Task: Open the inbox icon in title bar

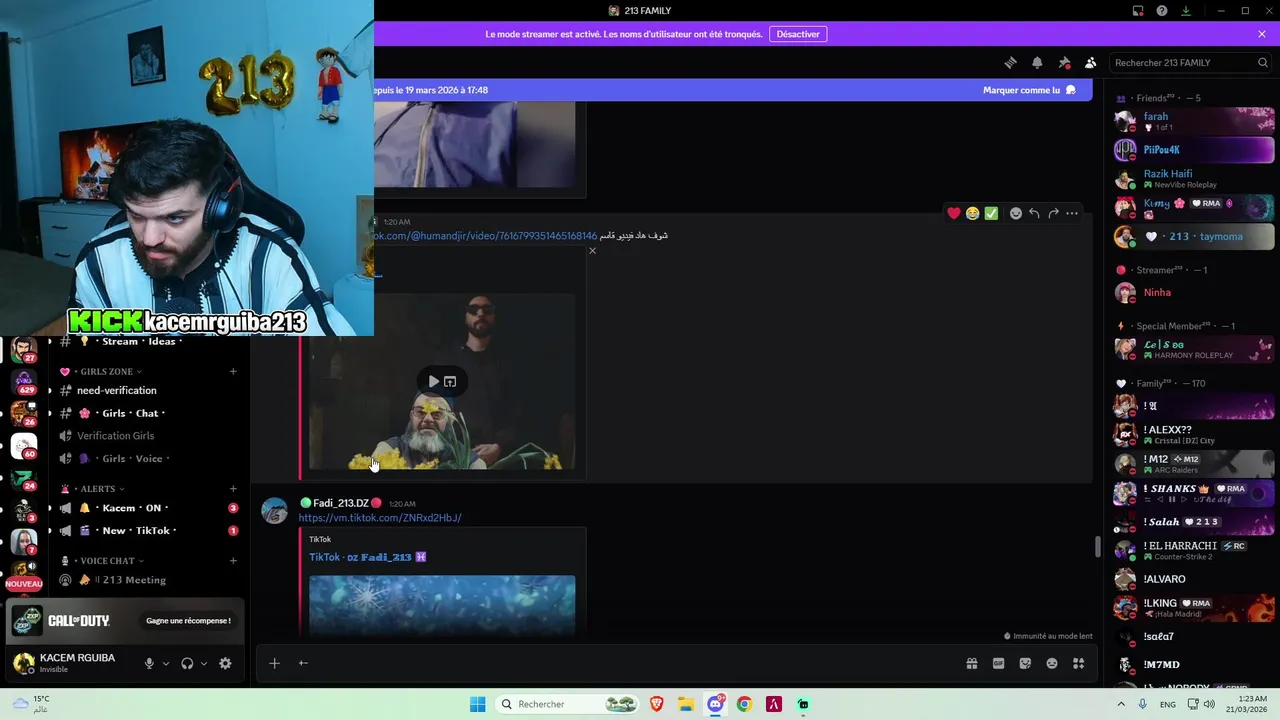Action: point(1138,11)
